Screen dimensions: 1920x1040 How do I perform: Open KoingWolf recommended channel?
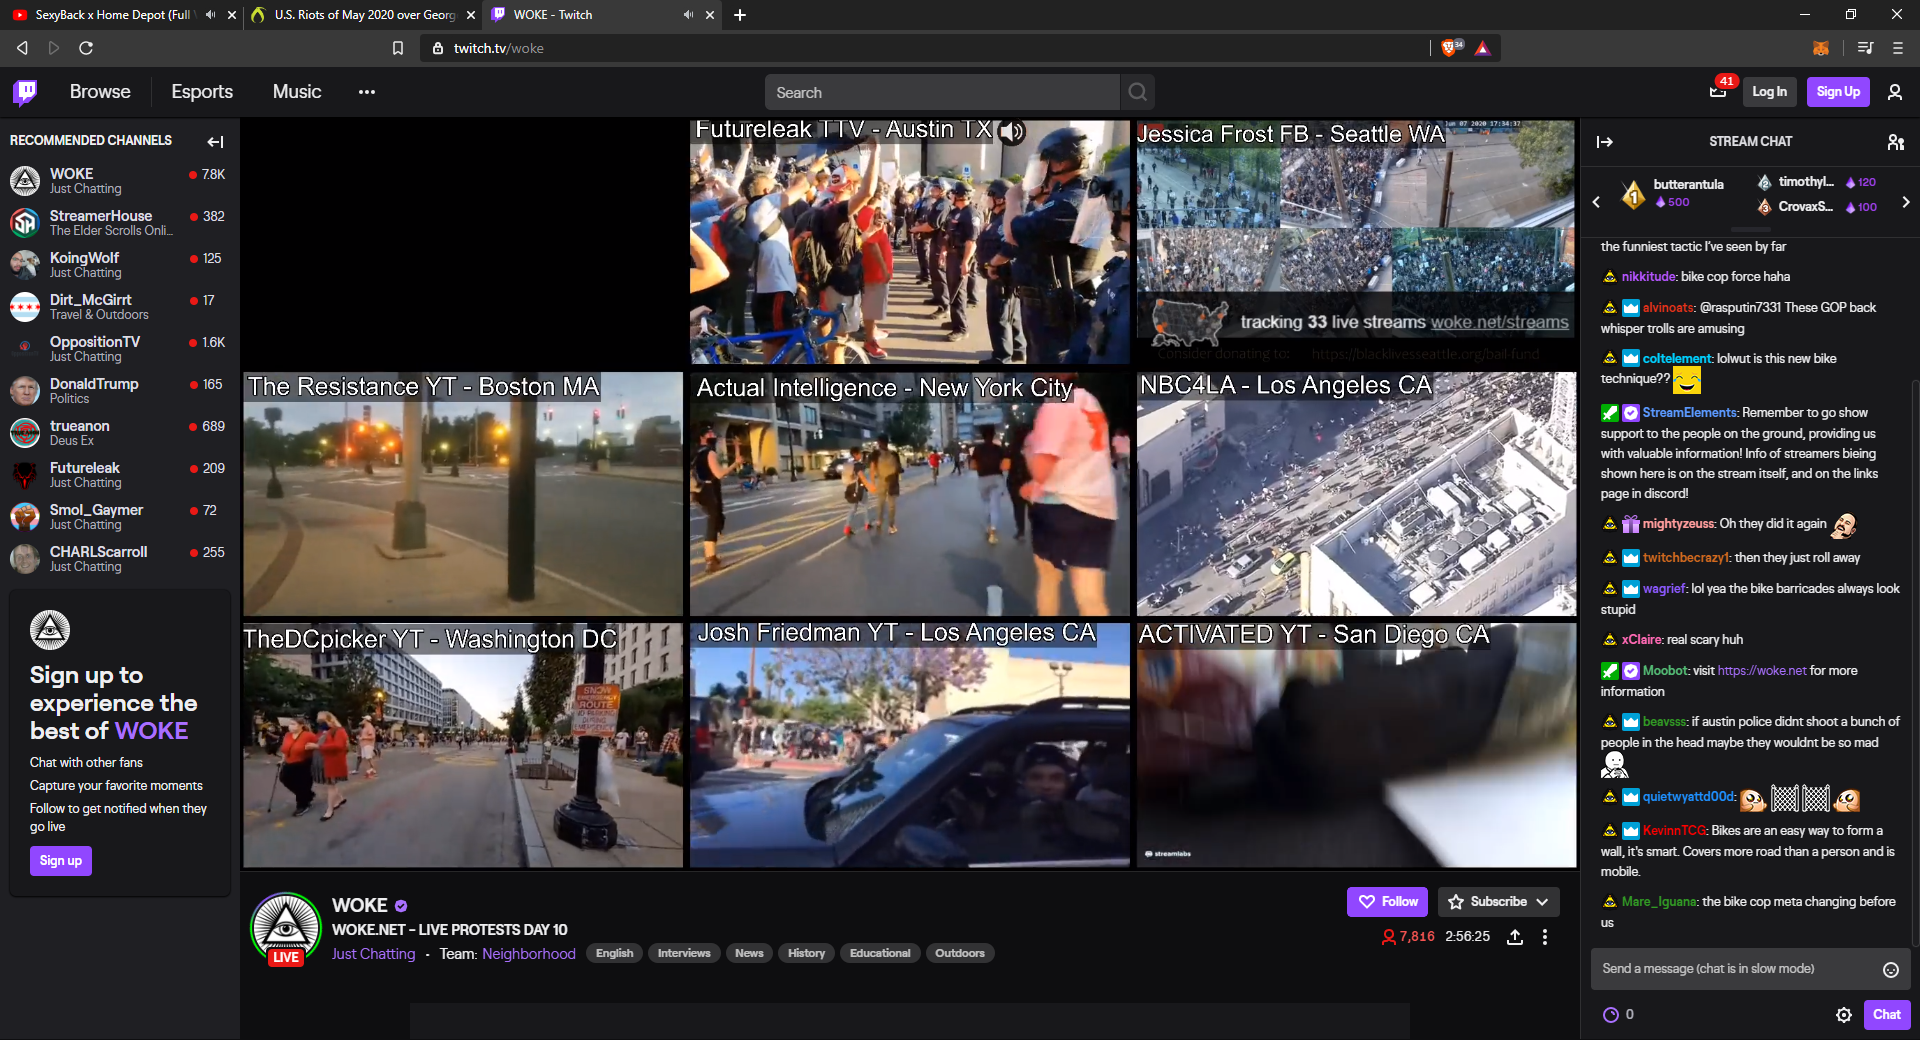click(118, 265)
